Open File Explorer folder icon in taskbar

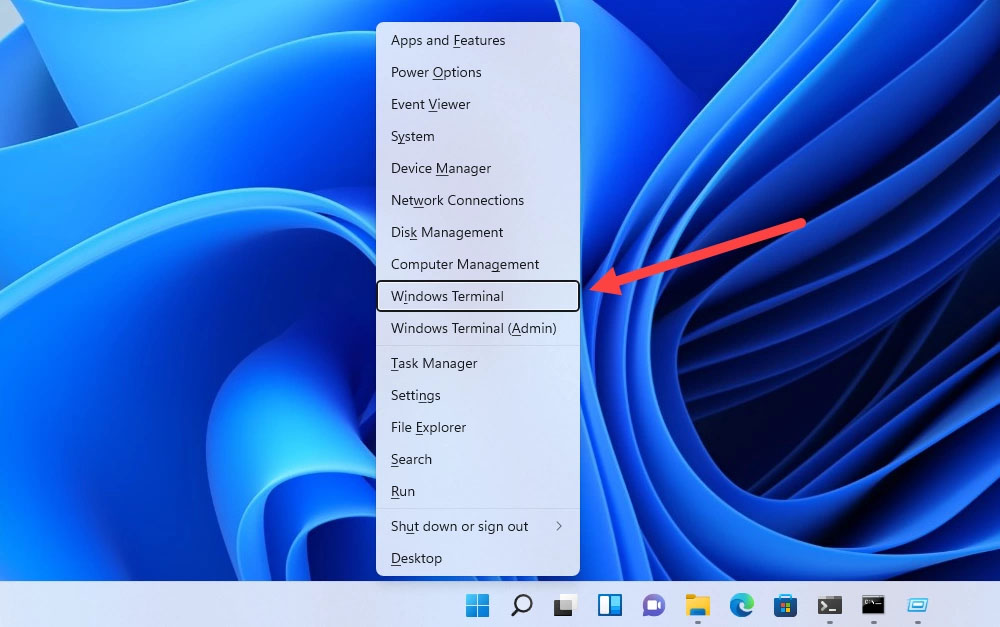(x=697, y=605)
